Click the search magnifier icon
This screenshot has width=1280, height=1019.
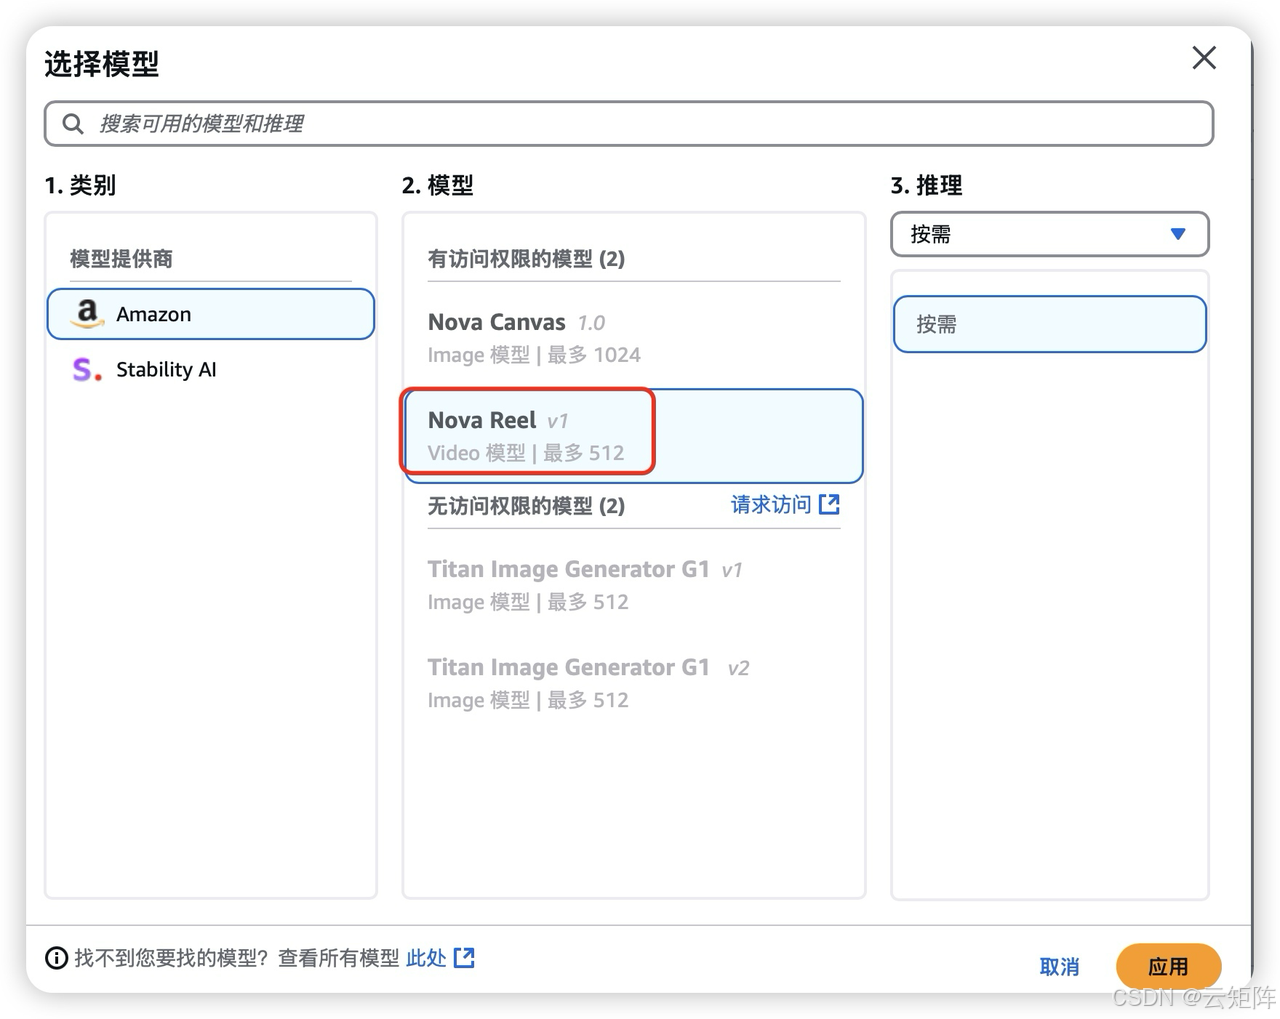pos(73,124)
